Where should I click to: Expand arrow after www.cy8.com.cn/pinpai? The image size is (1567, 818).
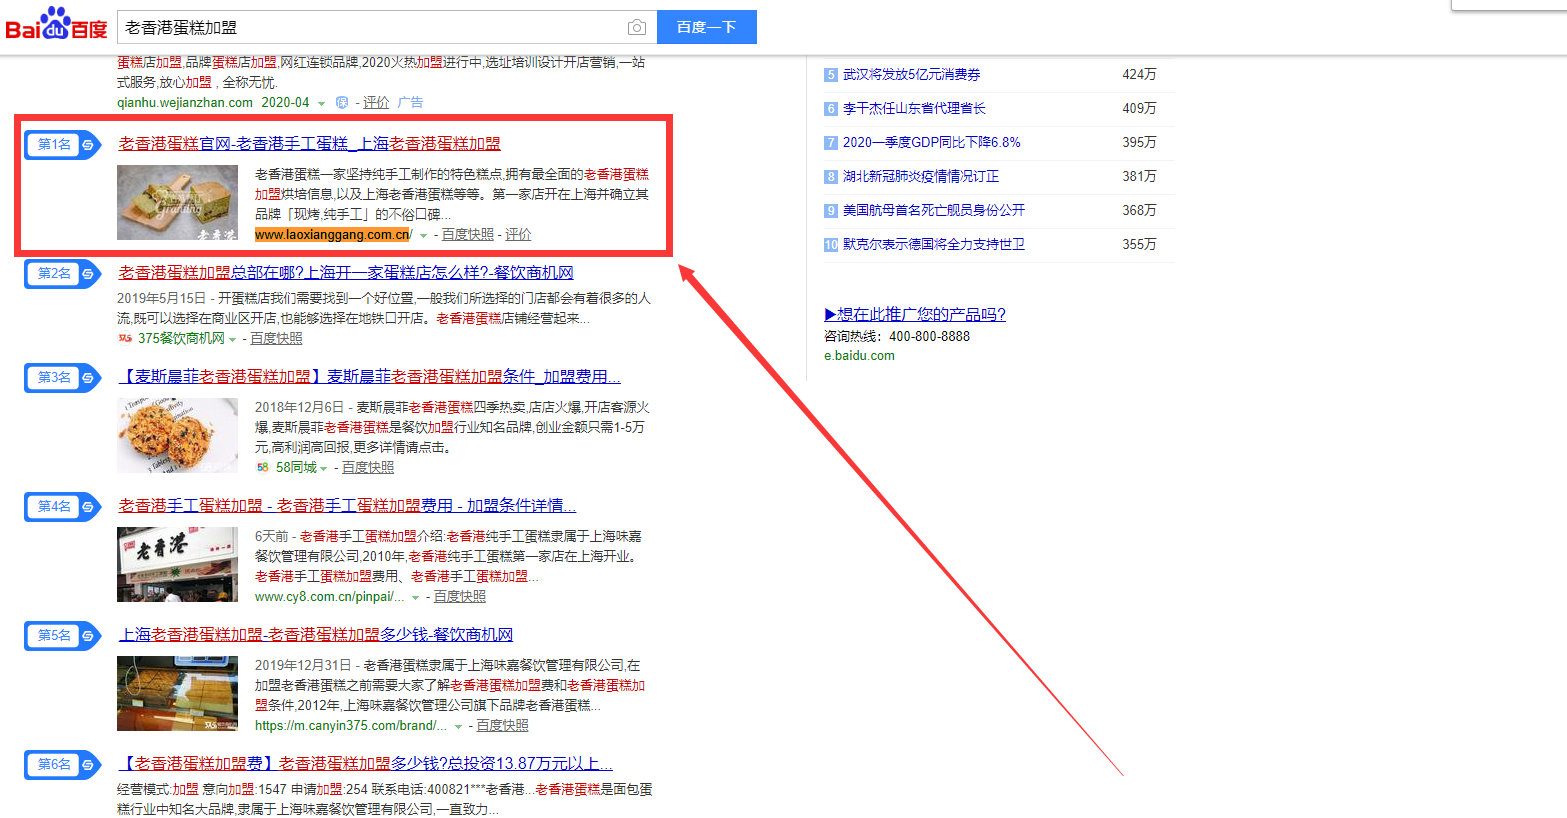coord(415,597)
